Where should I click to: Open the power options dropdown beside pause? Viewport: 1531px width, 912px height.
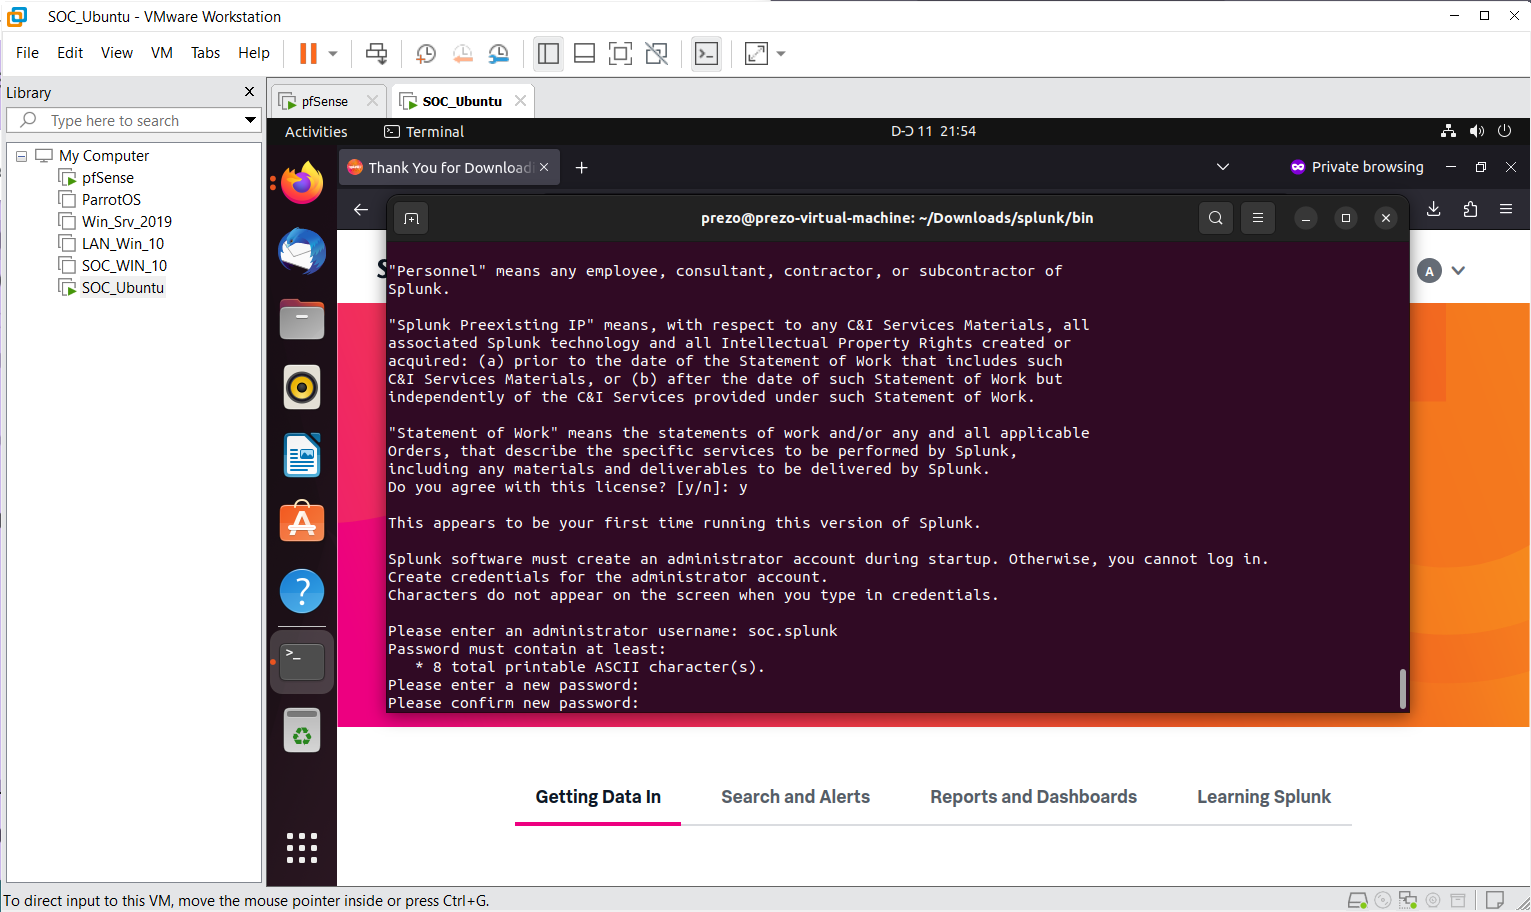point(333,54)
